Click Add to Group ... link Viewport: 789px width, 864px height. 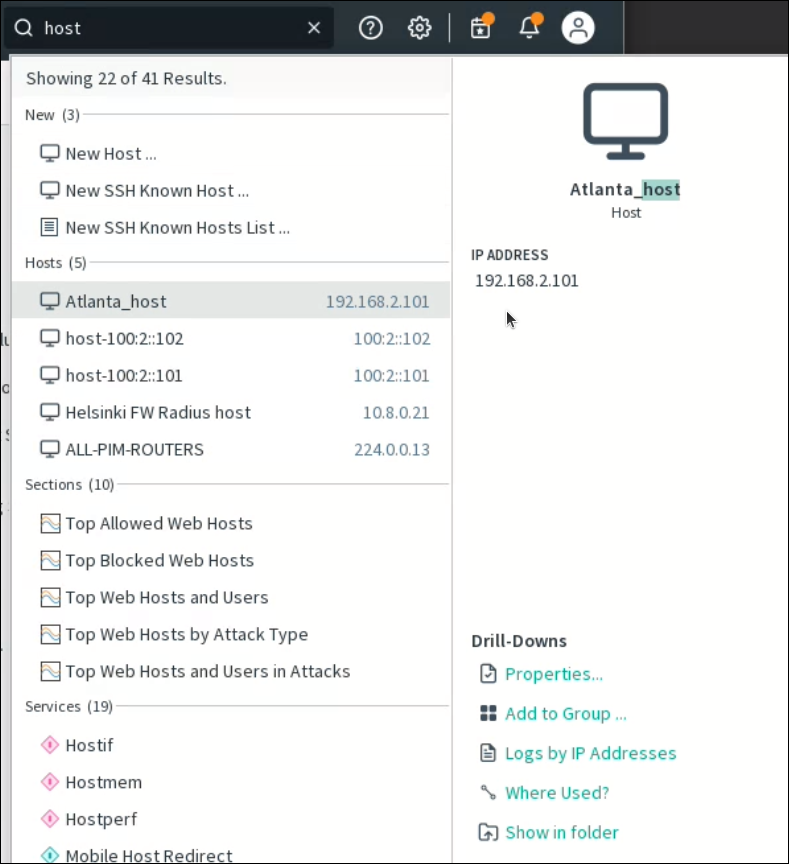point(565,714)
